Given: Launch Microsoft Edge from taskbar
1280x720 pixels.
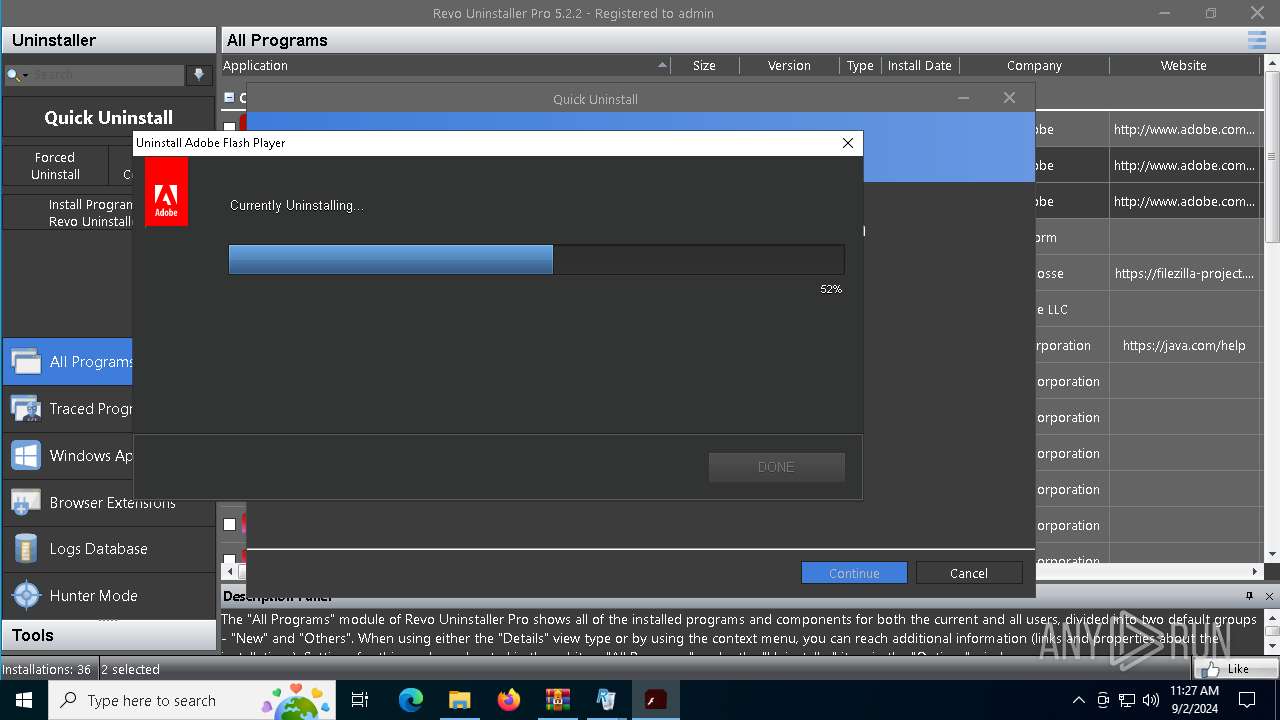Looking at the screenshot, I should pyautogui.click(x=411, y=700).
